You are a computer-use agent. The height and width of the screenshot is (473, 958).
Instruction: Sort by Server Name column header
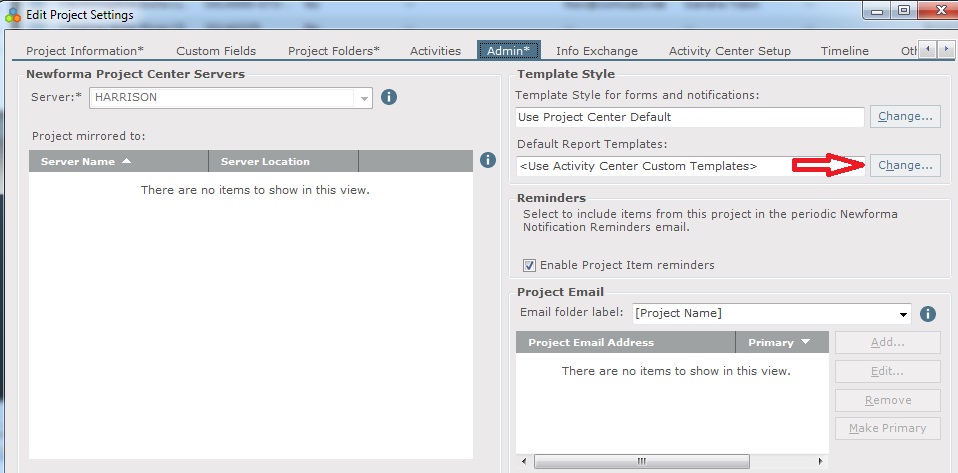[119, 161]
